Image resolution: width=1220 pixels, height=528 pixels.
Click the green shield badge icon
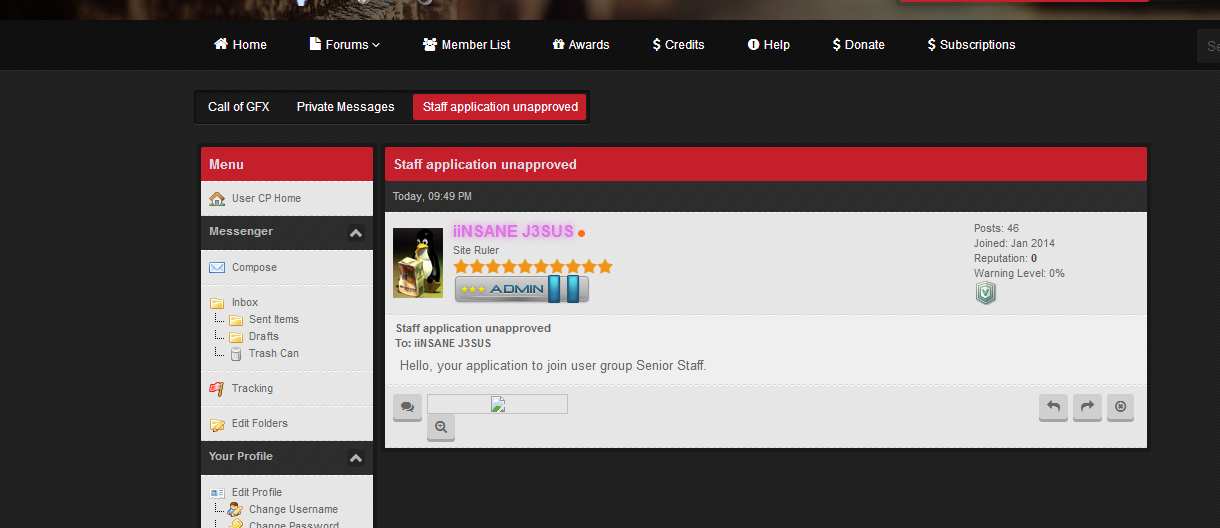click(985, 292)
